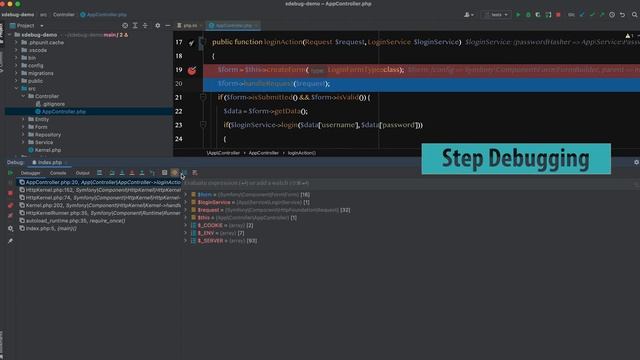Click loginAction() in editor breadcrumb

coord(302,153)
